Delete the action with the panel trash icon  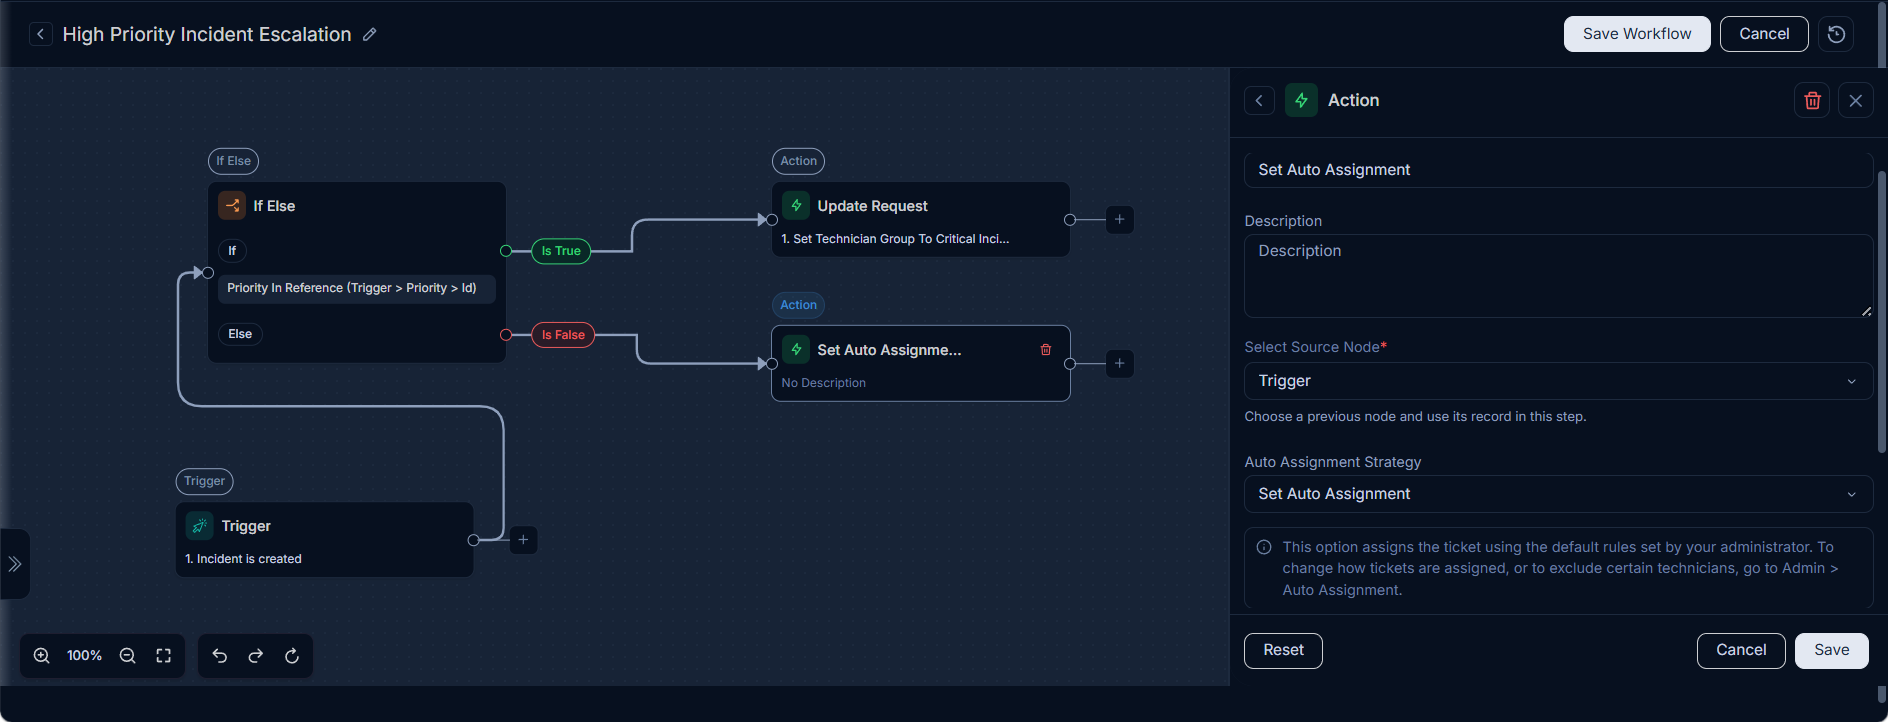tap(1812, 100)
